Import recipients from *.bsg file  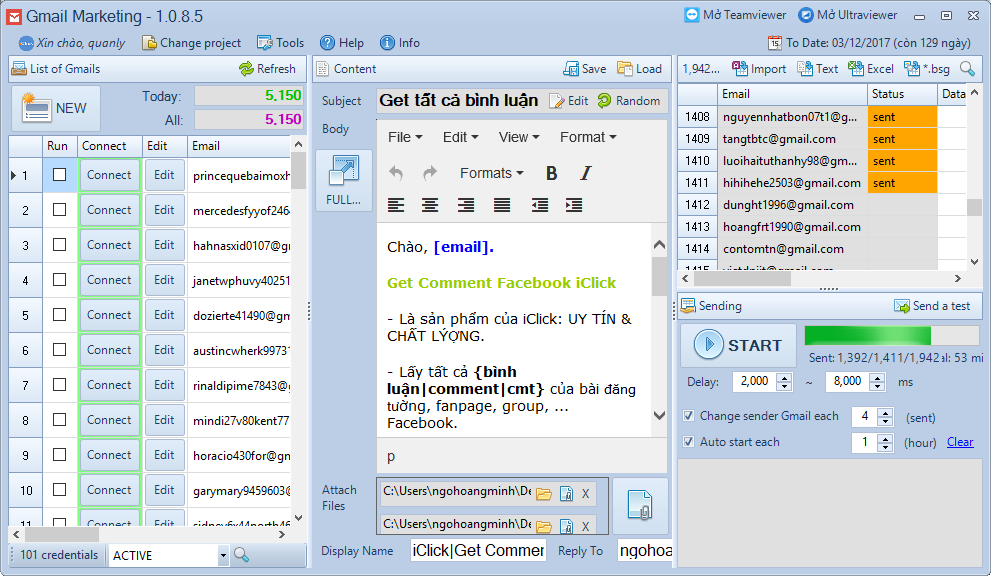pos(927,69)
